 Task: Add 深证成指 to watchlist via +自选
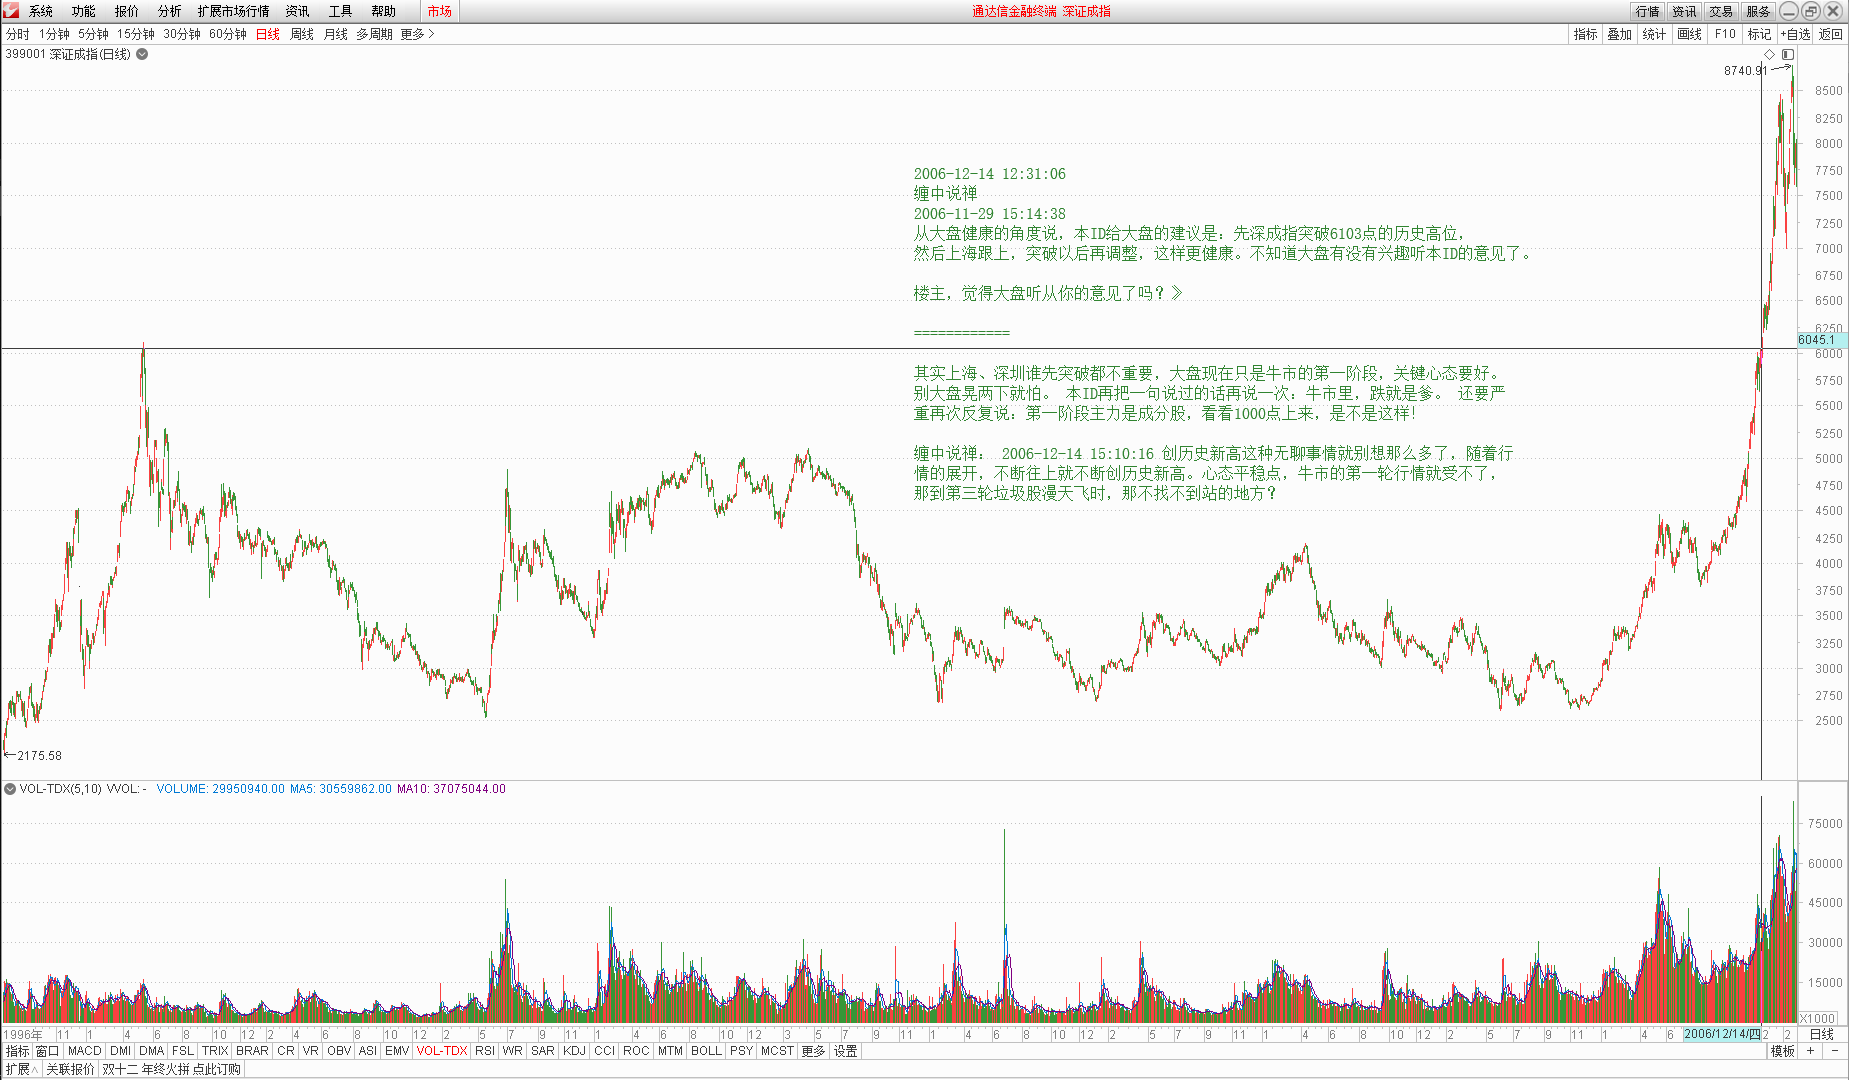coord(1795,33)
